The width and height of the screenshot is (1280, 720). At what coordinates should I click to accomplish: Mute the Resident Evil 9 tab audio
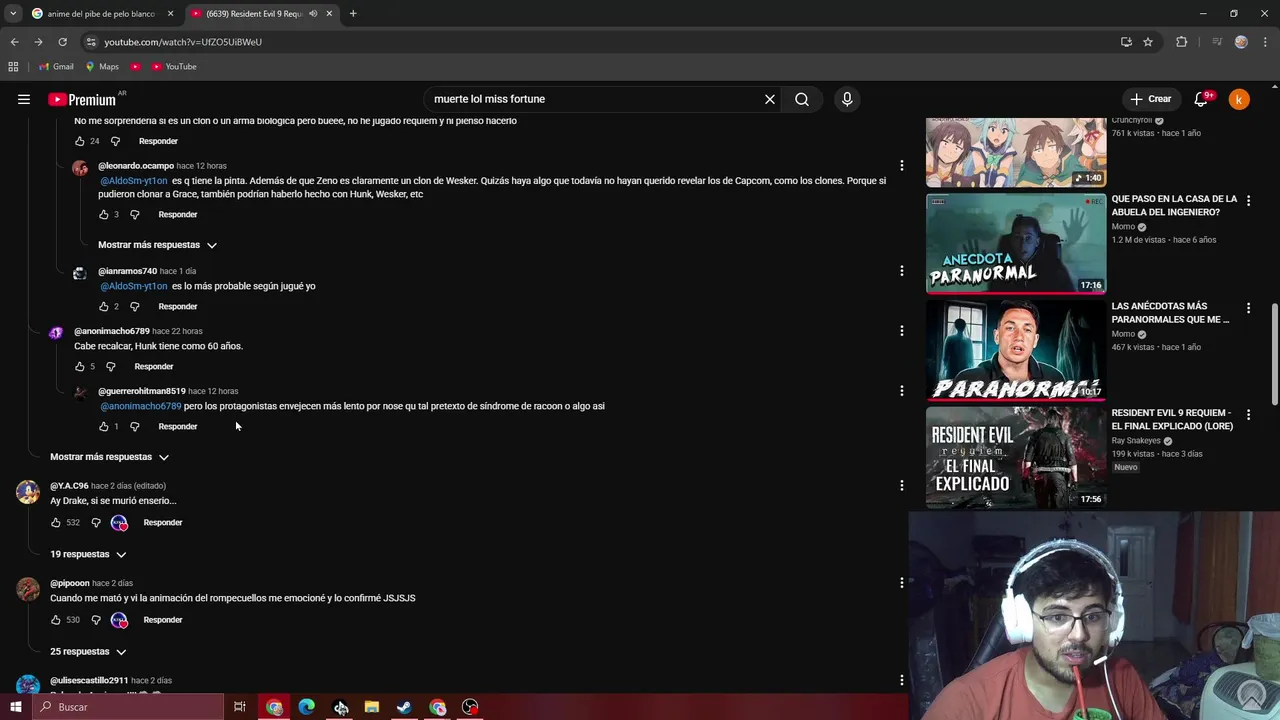point(313,14)
